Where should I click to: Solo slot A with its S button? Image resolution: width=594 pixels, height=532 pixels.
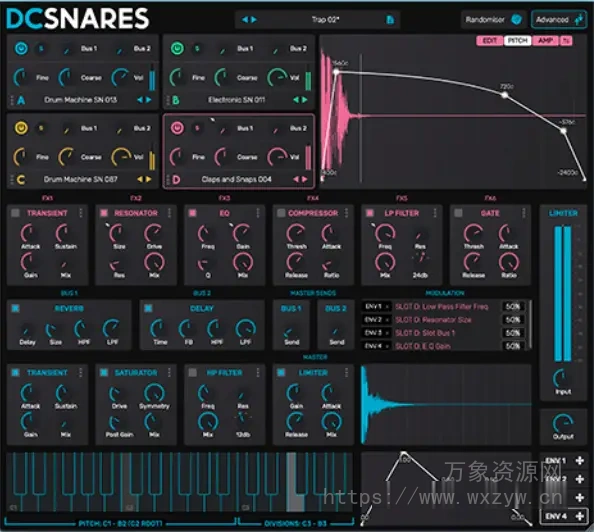[41, 49]
